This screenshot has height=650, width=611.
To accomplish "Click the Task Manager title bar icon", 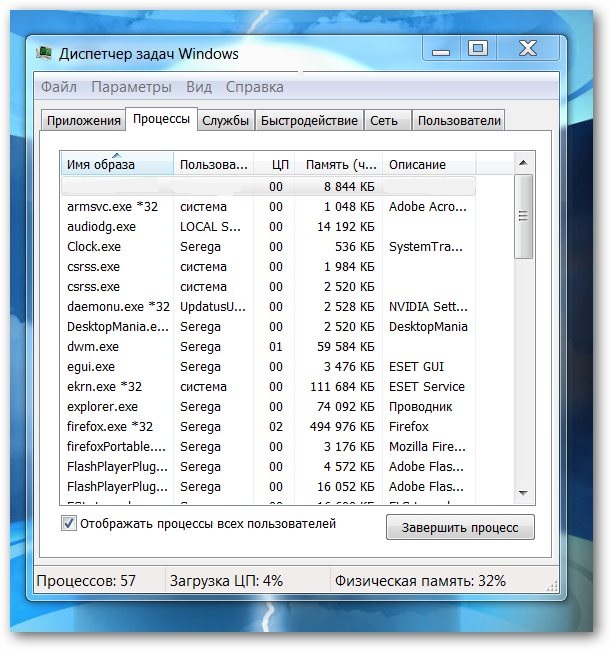I will 45,52.
